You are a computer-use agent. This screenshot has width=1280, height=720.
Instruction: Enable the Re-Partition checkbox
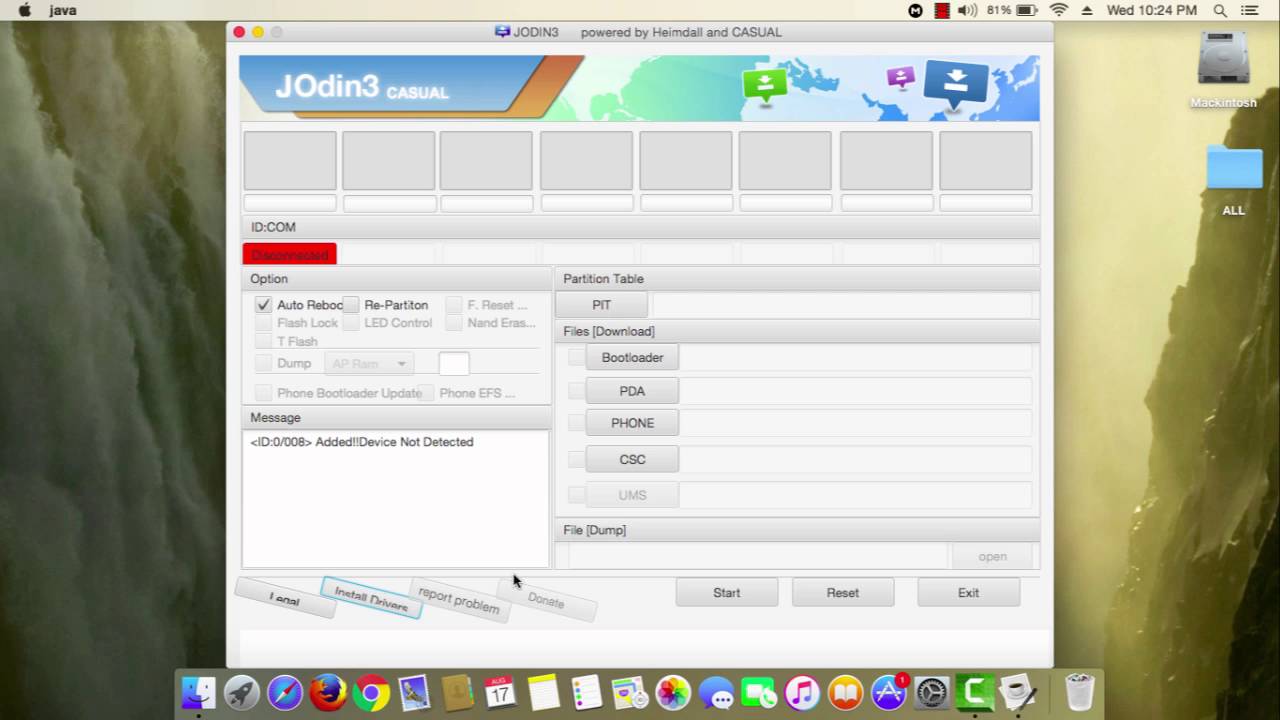click(351, 305)
